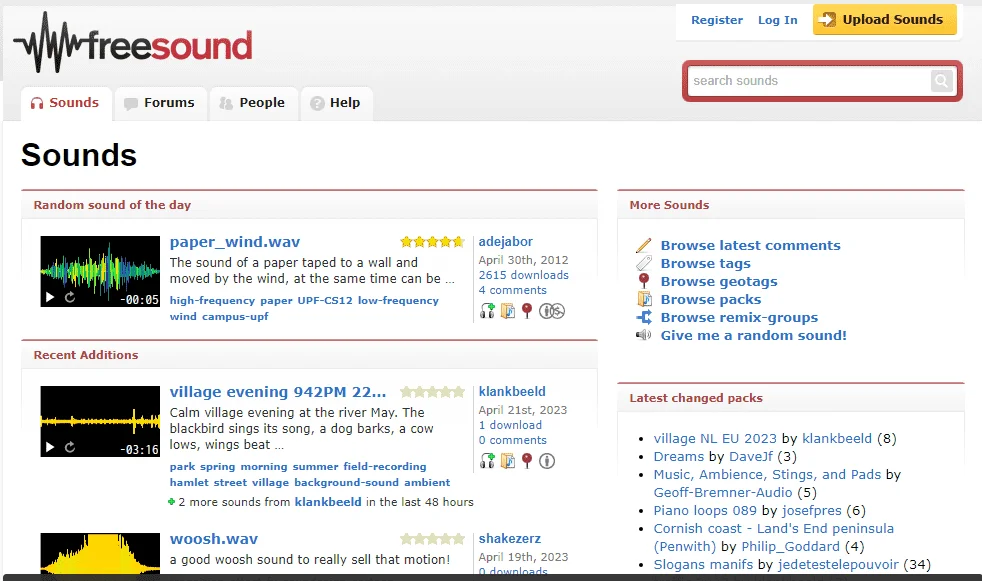Image resolution: width=982 pixels, height=581 pixels.
Task: Open the 4 comments link
Action: (x=512, y=290)
